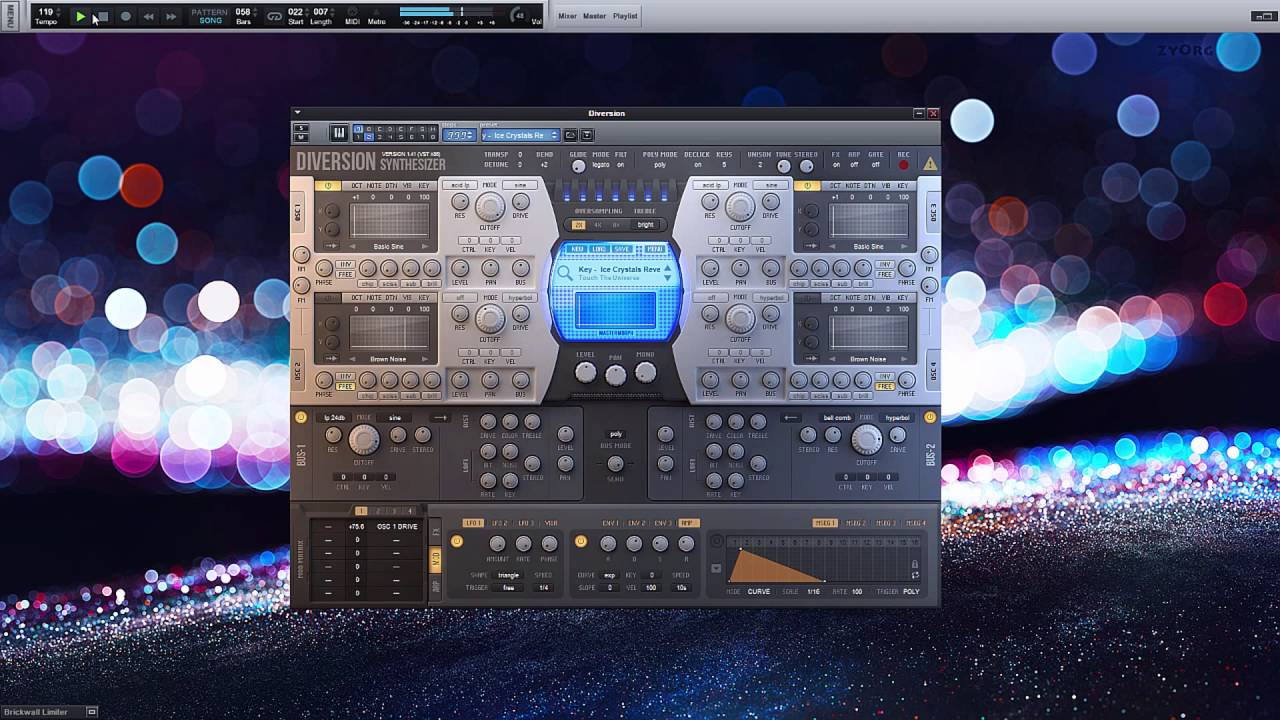Click the transport rewind button
1280x720 pixels.
pos(148,16)
